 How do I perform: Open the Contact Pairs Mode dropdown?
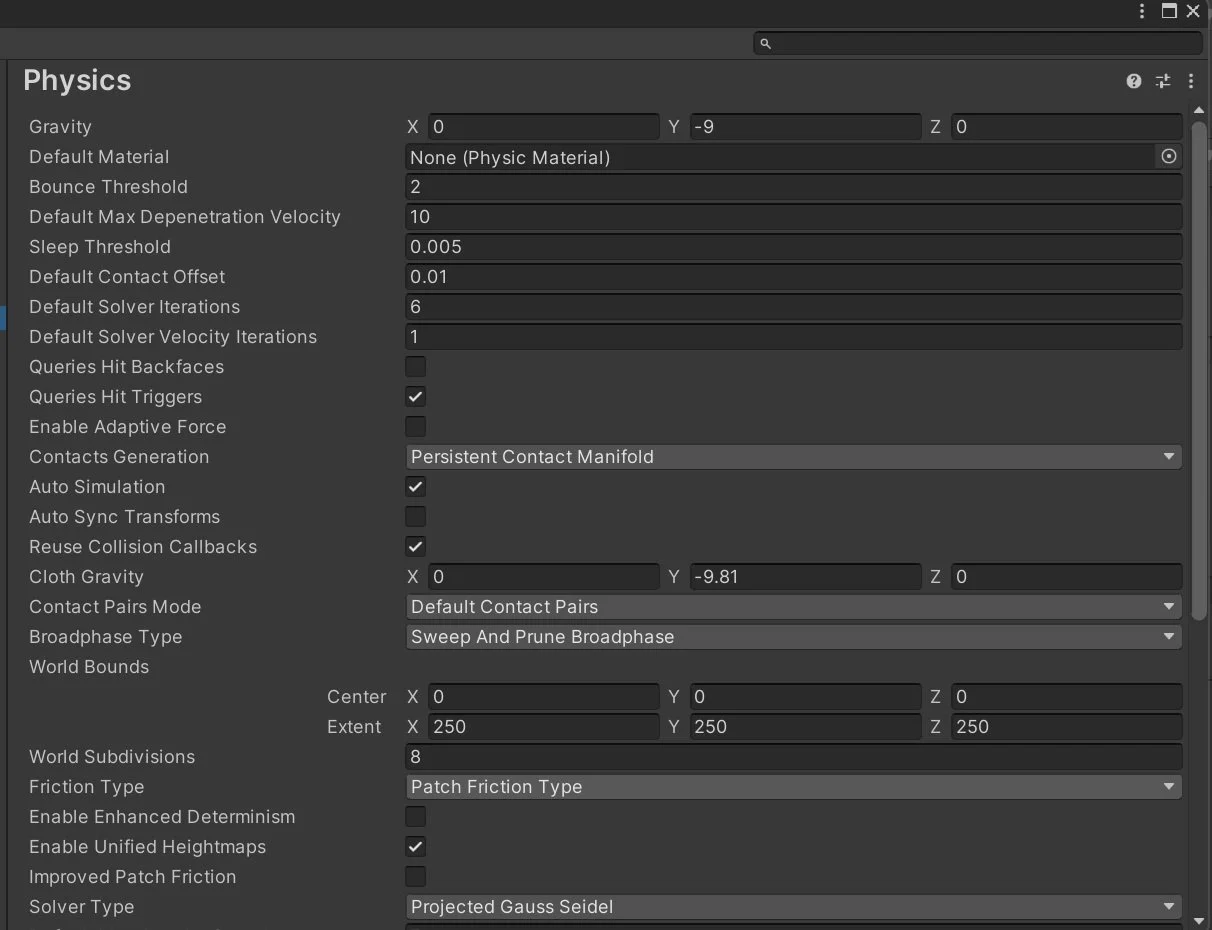pyautogui.click(x=794, y=606)
